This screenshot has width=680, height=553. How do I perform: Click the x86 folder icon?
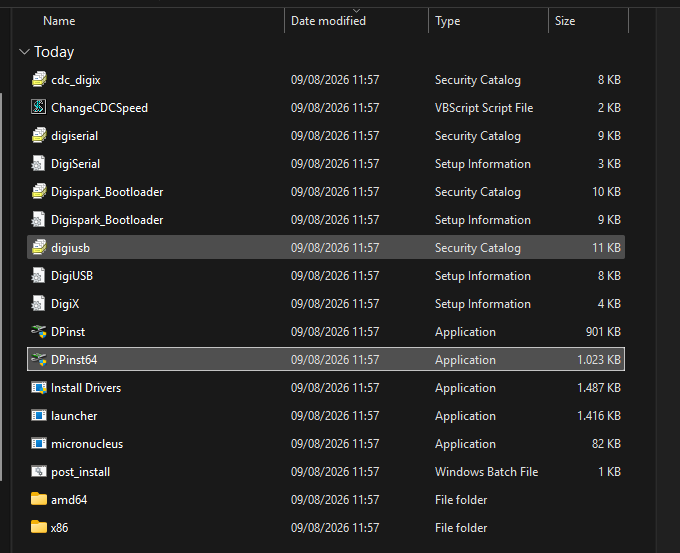[x=39, y=527]
